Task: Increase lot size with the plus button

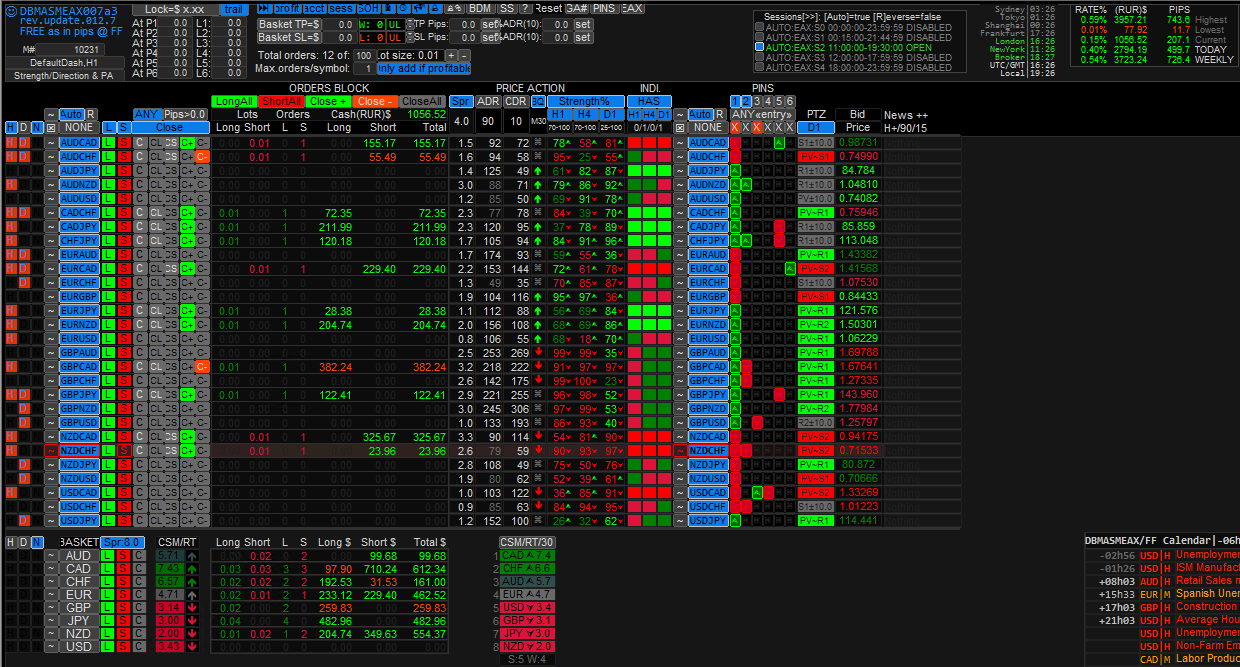Action: pos(451,55)
